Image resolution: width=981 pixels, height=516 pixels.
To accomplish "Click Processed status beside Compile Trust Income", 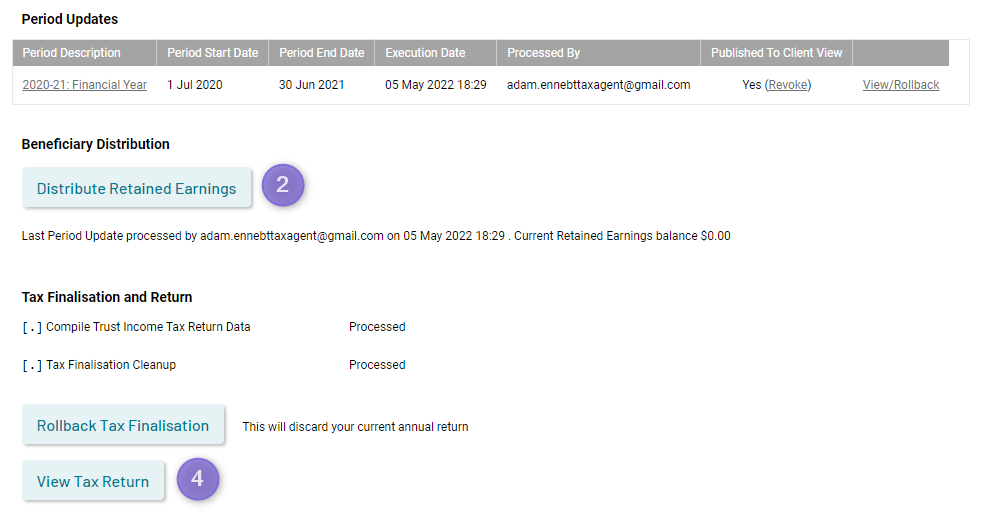I will click(377, 327).
